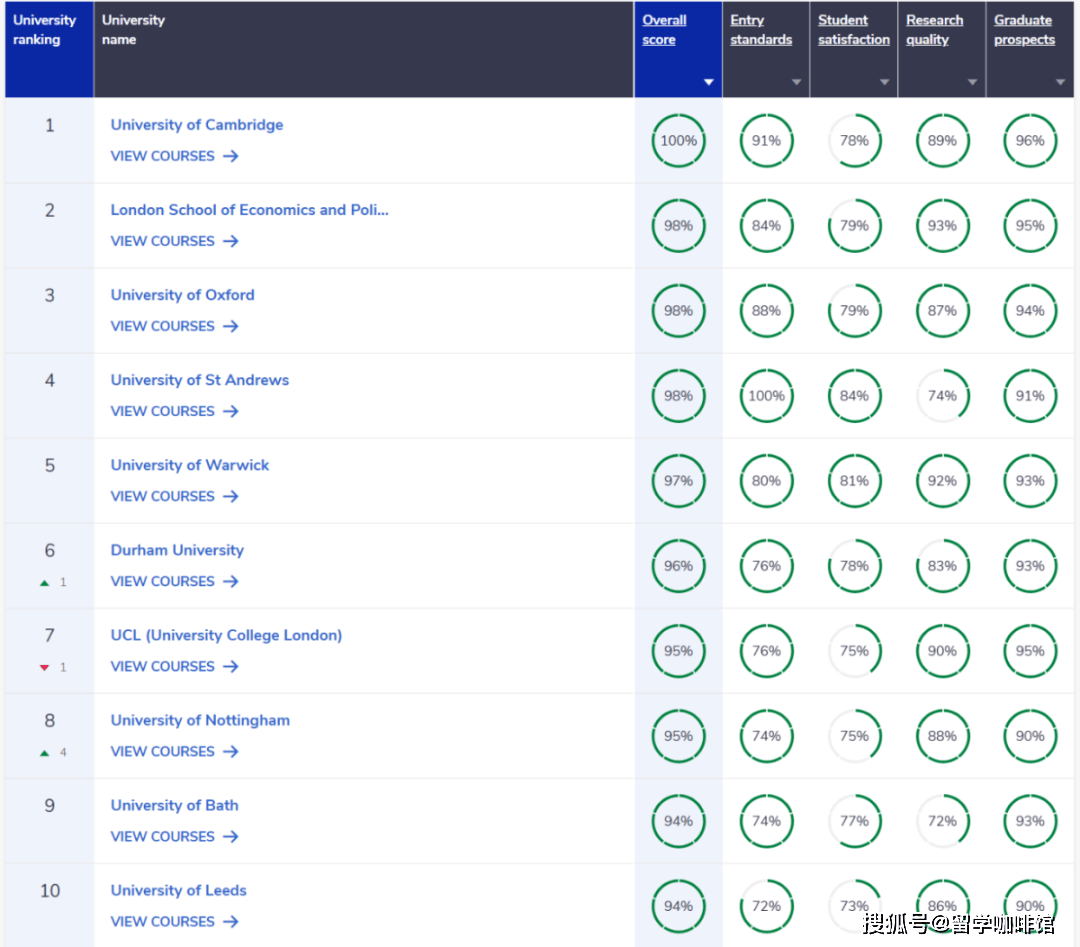Click the Graduate prospects header link
1080x947 pixels.
1024,30
